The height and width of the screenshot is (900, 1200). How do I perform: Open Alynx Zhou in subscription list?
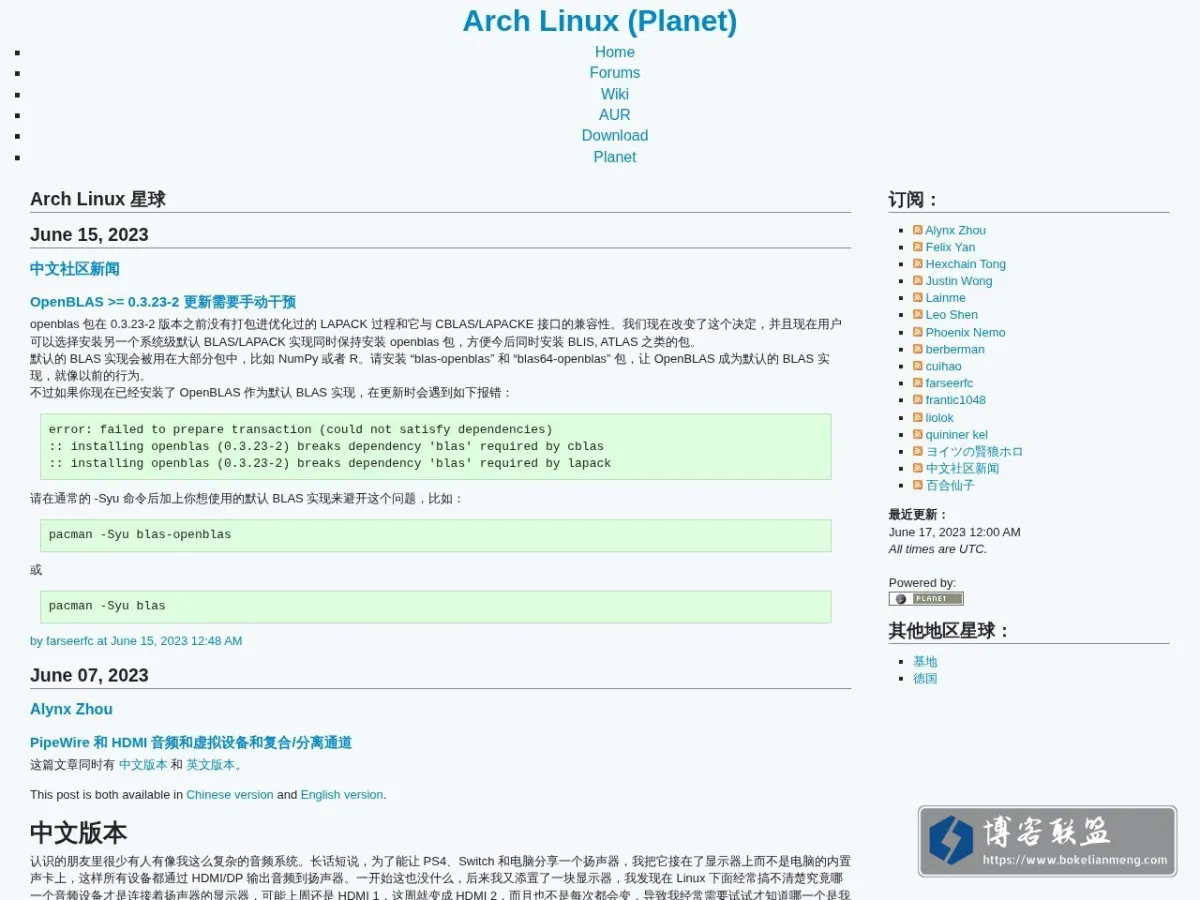point(955,230)
